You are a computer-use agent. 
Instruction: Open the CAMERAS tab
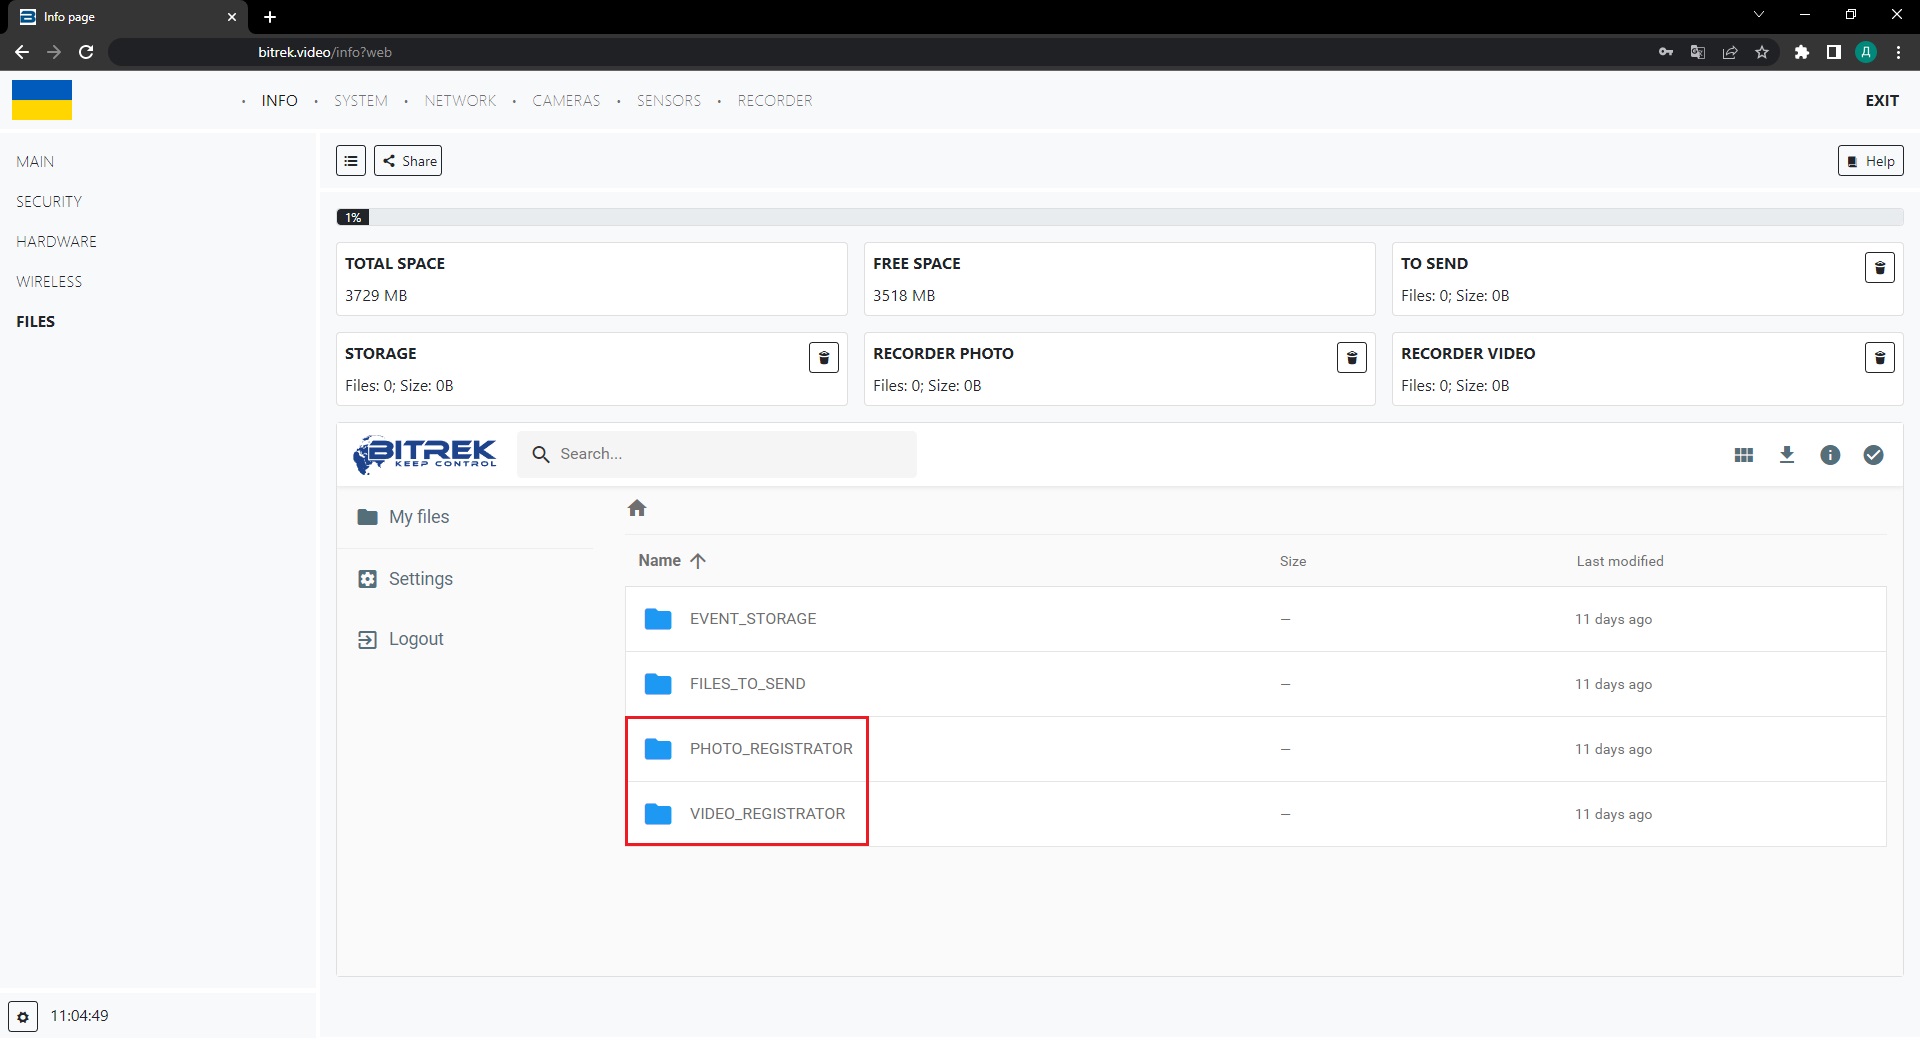coord(566,101)
